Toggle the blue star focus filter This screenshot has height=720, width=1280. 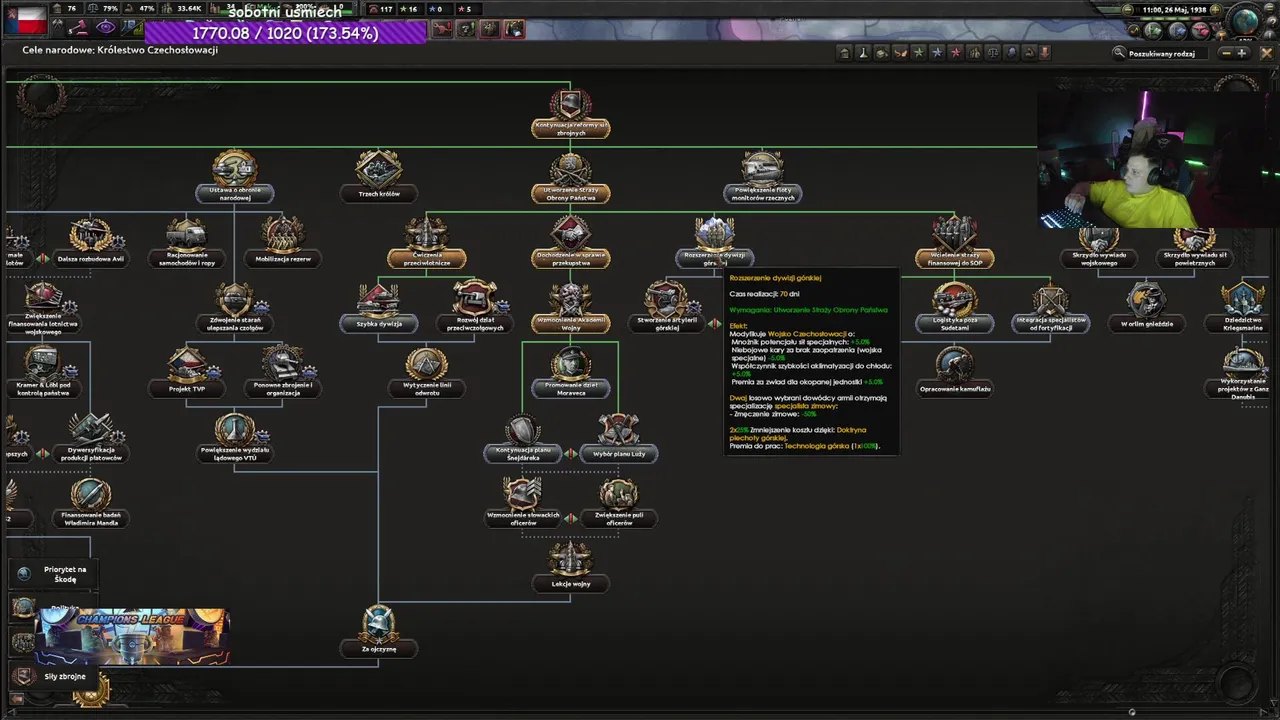coord(937,53)
